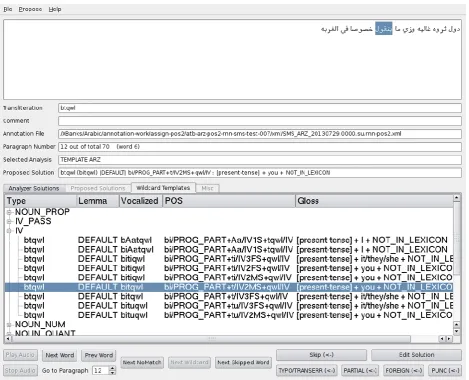Screen dimensions: 469x380
Task: Expand the NOUN_NUM tree node
Action: tap(9, 324)
